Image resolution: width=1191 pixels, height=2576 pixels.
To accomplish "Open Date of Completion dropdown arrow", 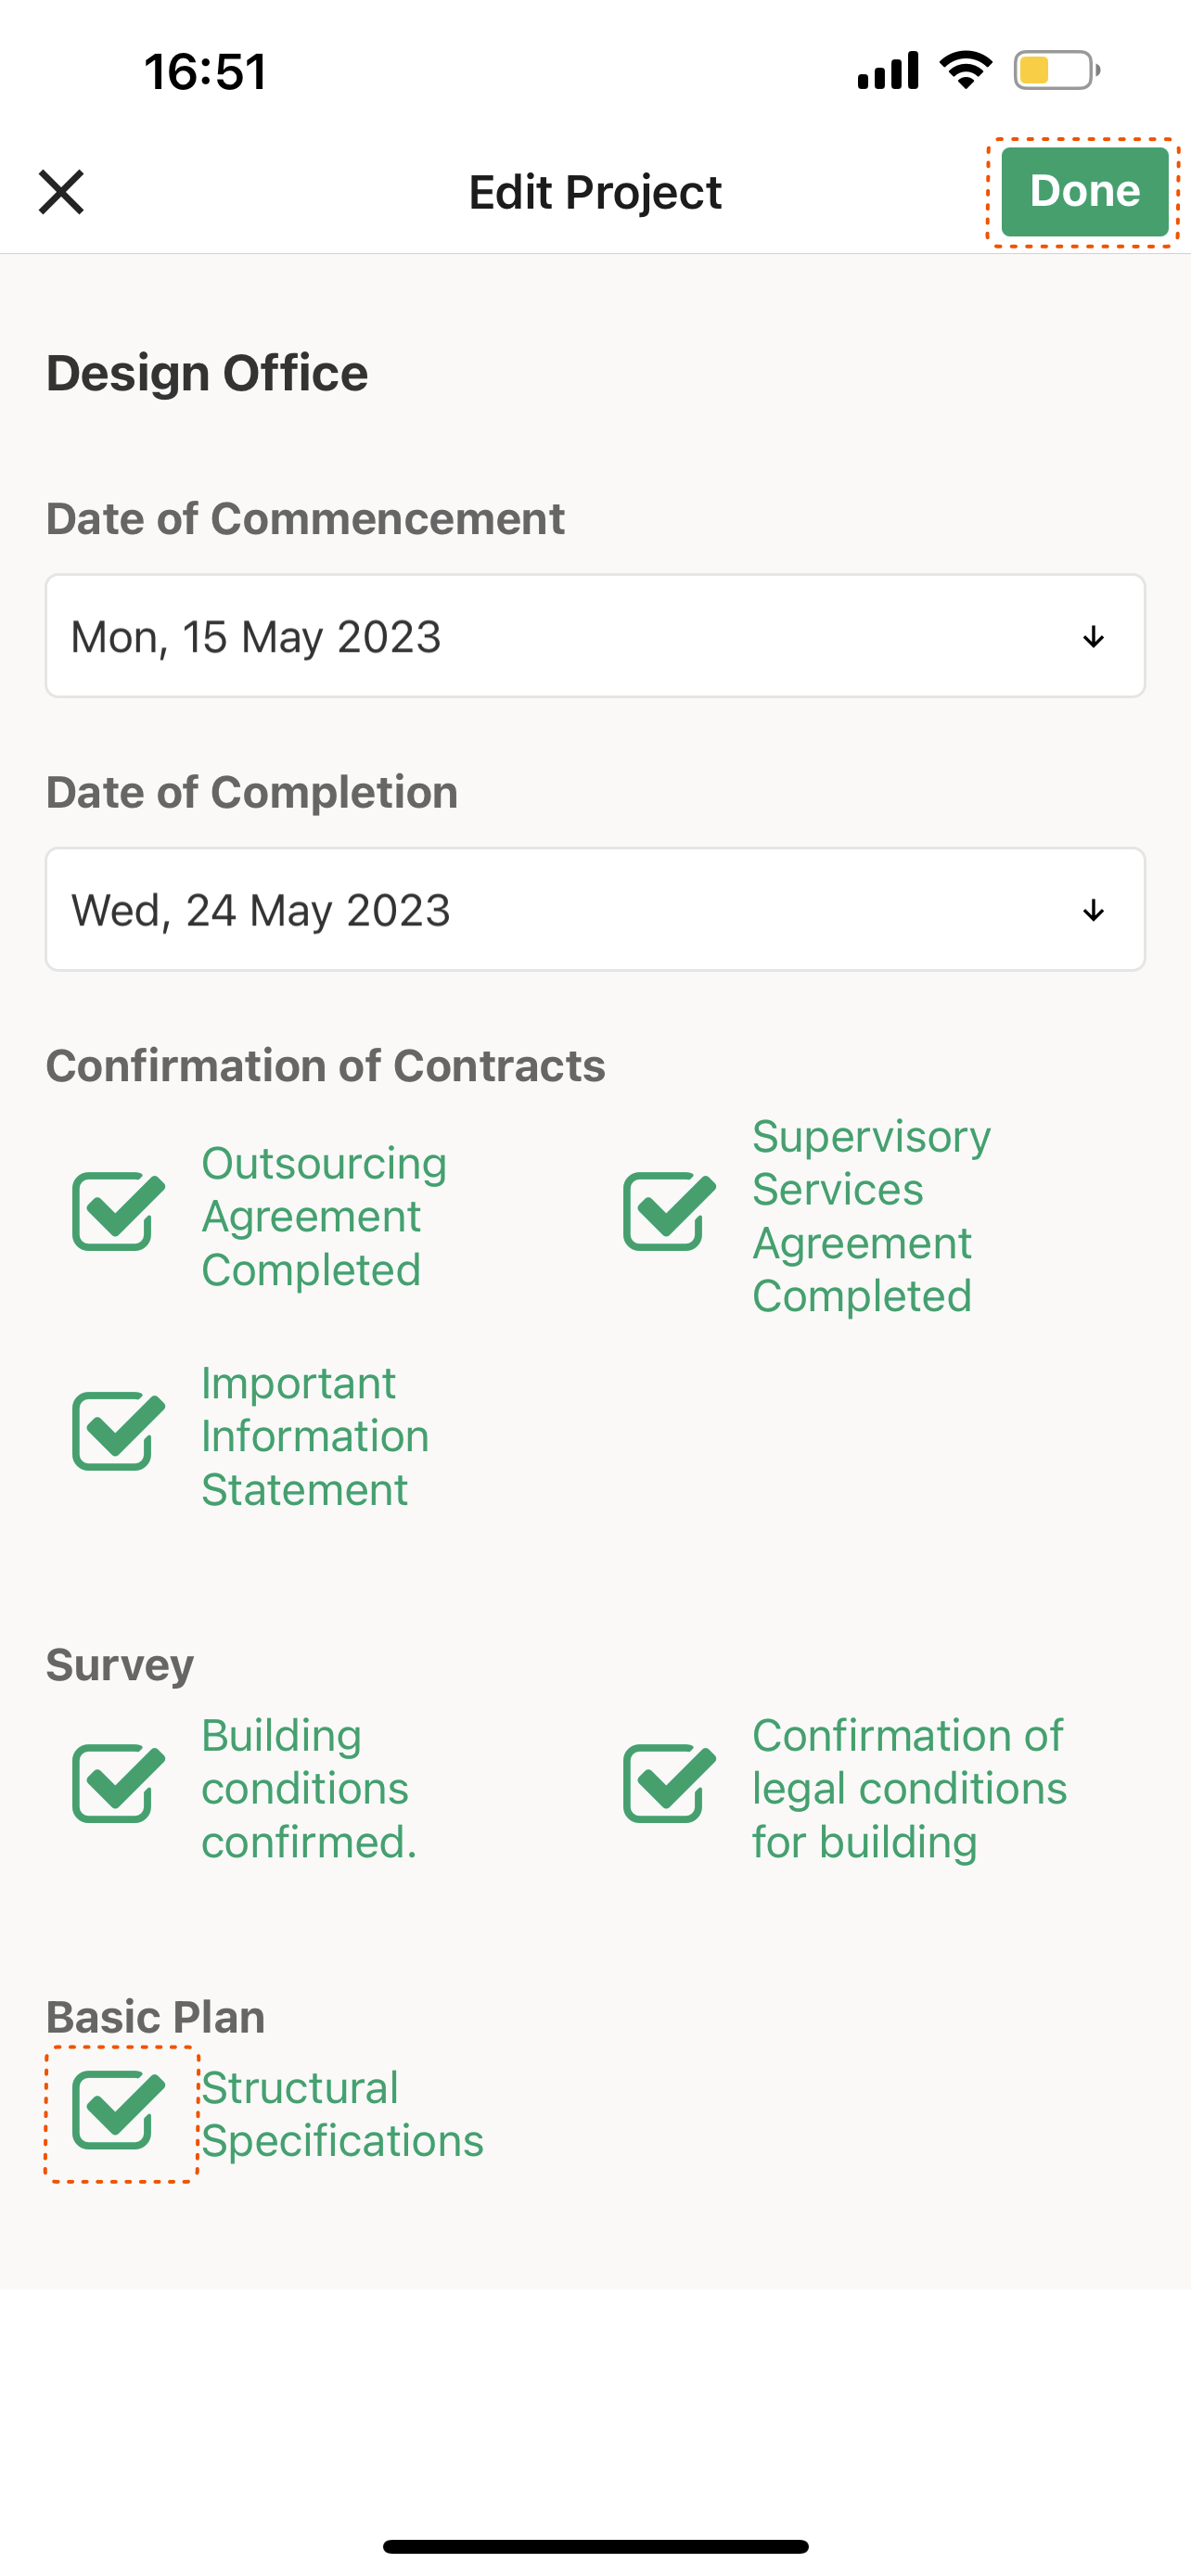I will pyautogui.click(x=1093, y=910).
